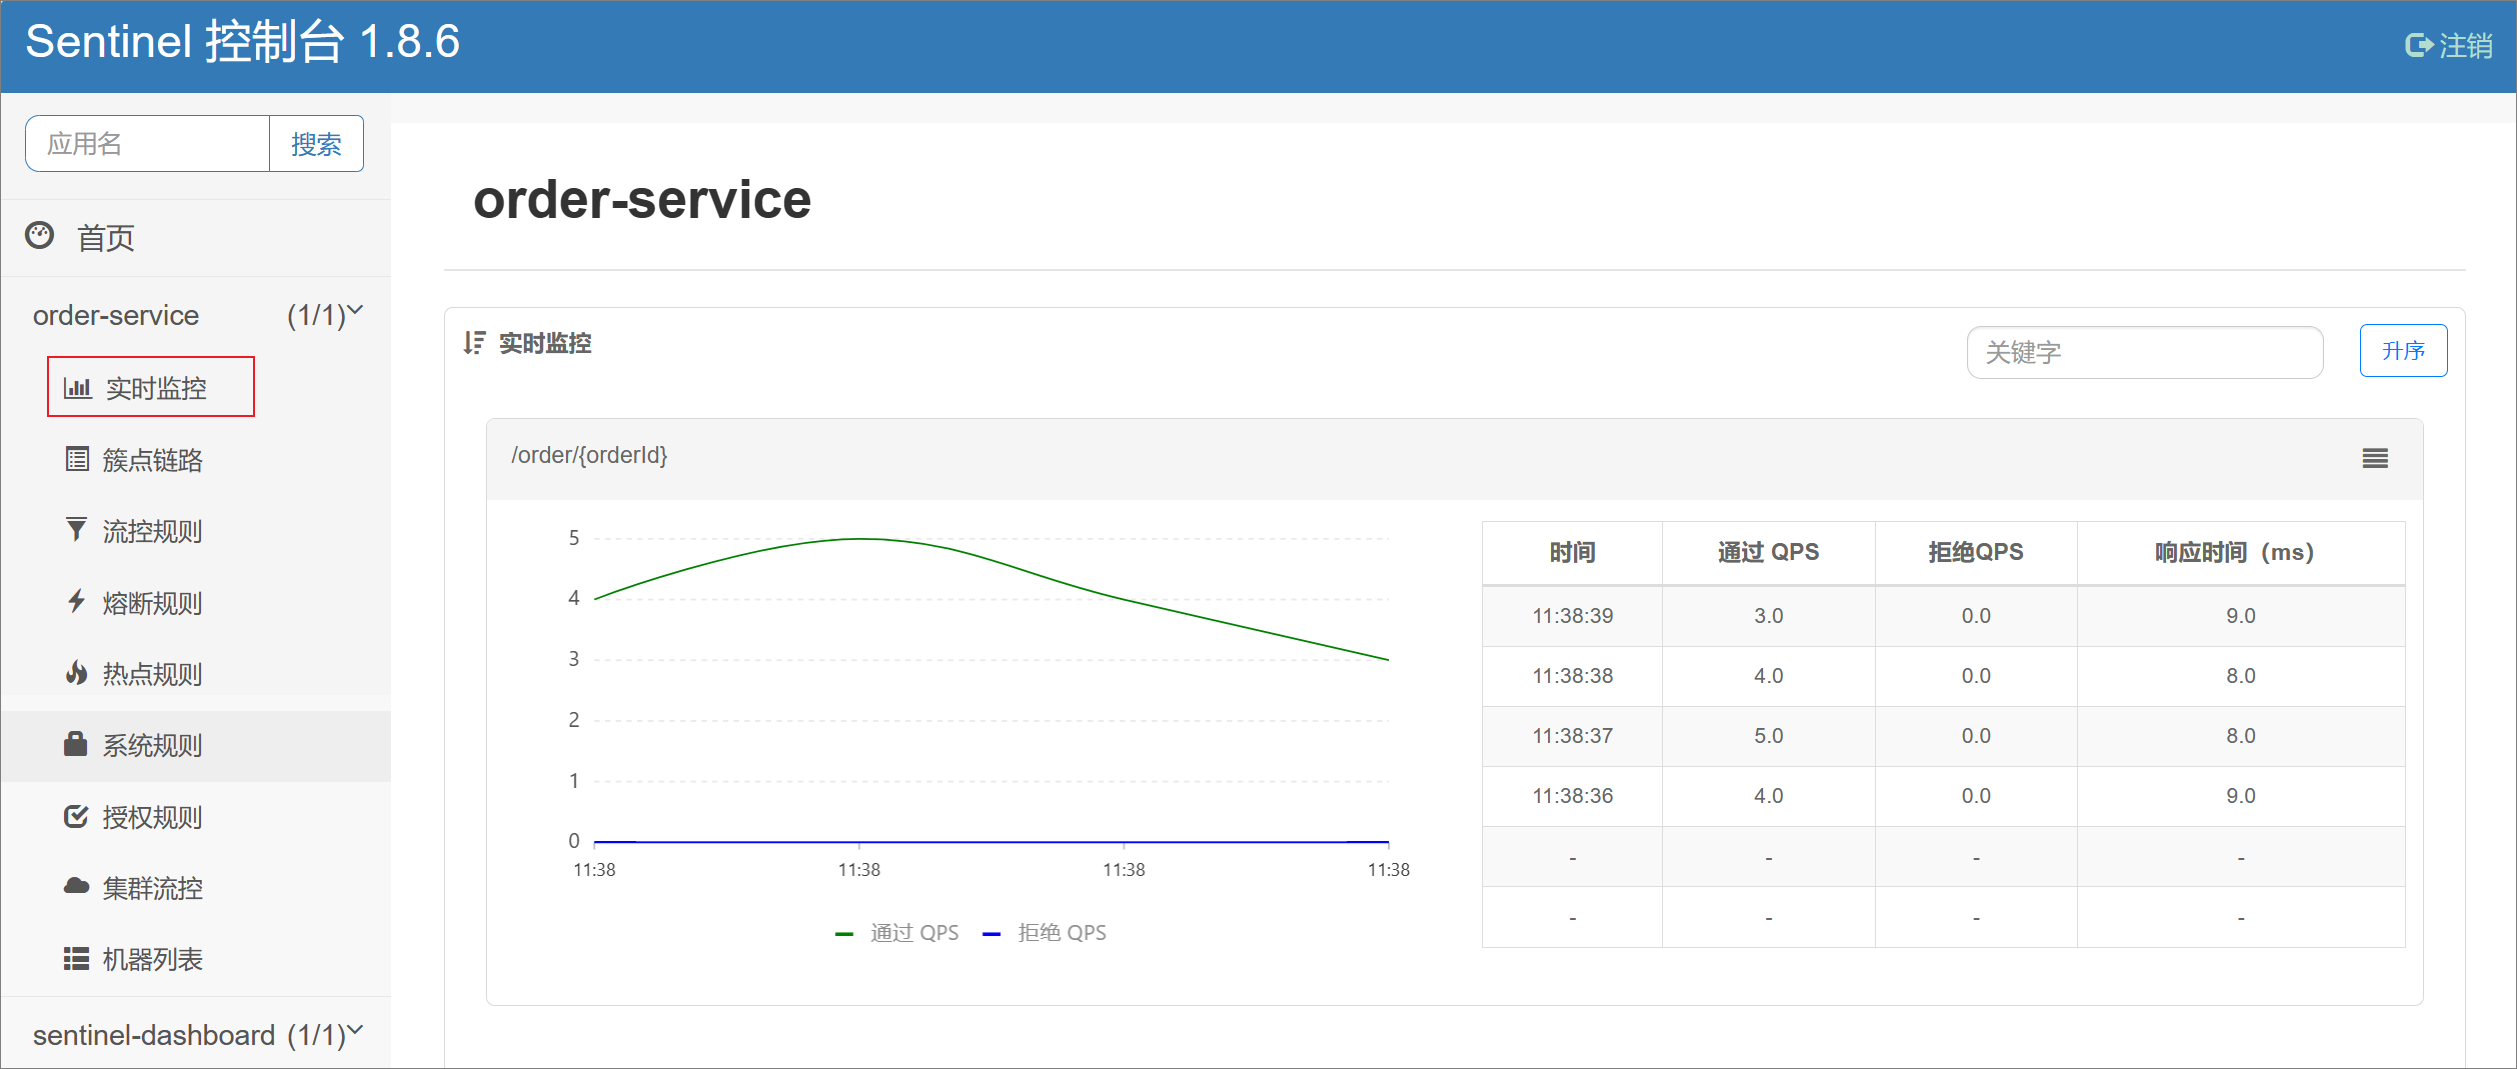Click the order-service page heading
Screen dimensions: 2517x1069
pos(642,199)
